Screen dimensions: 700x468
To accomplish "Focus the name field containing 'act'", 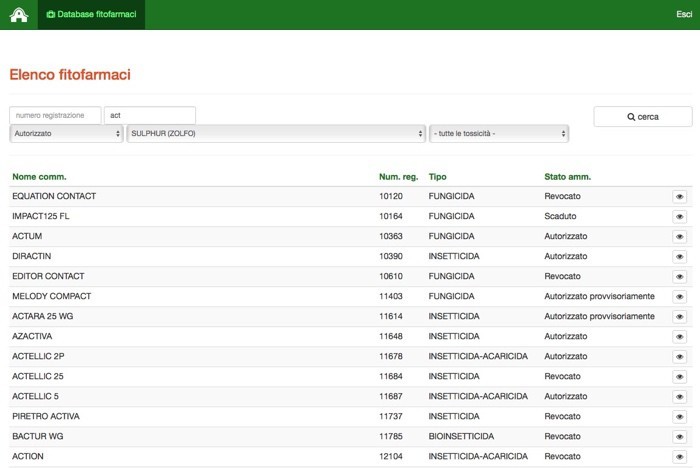I will point(150,115).
